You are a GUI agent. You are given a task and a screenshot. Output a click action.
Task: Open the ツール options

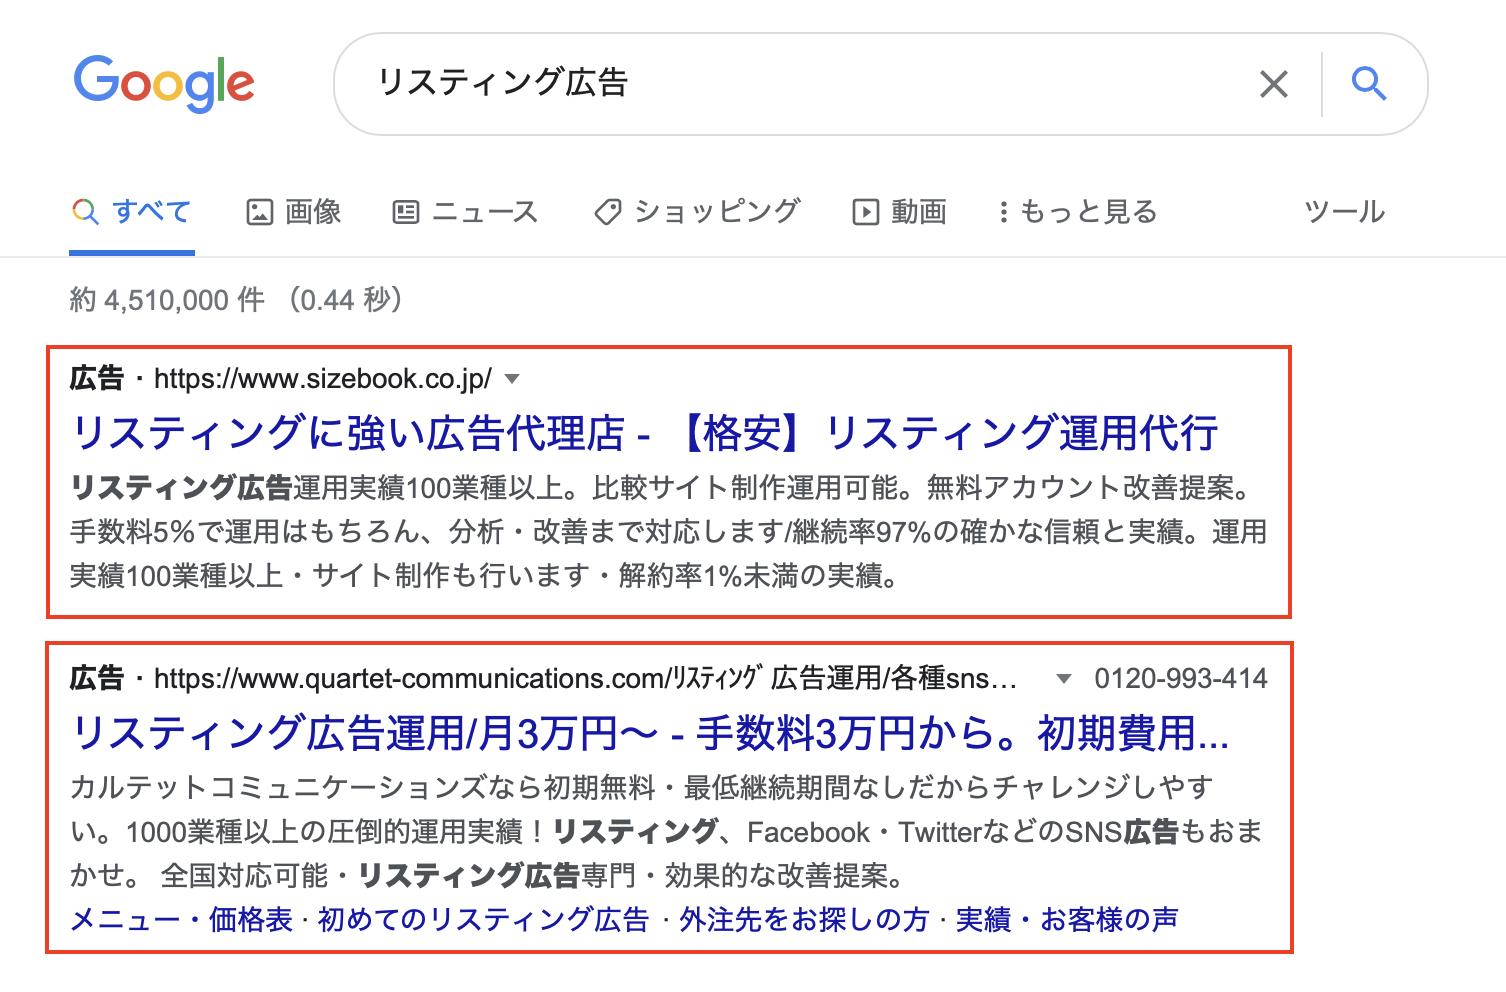pos(1345,212)
